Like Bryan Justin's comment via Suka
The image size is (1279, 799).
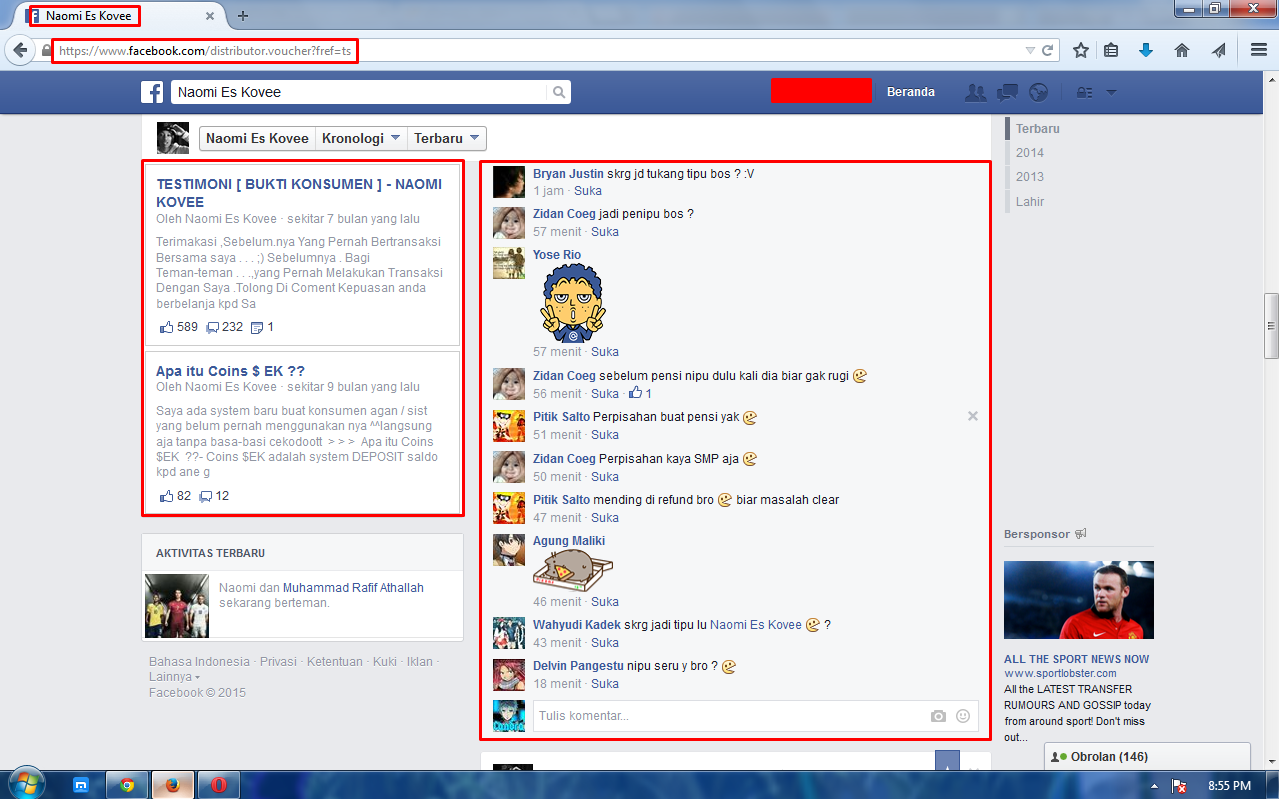(x=588, y=191)
